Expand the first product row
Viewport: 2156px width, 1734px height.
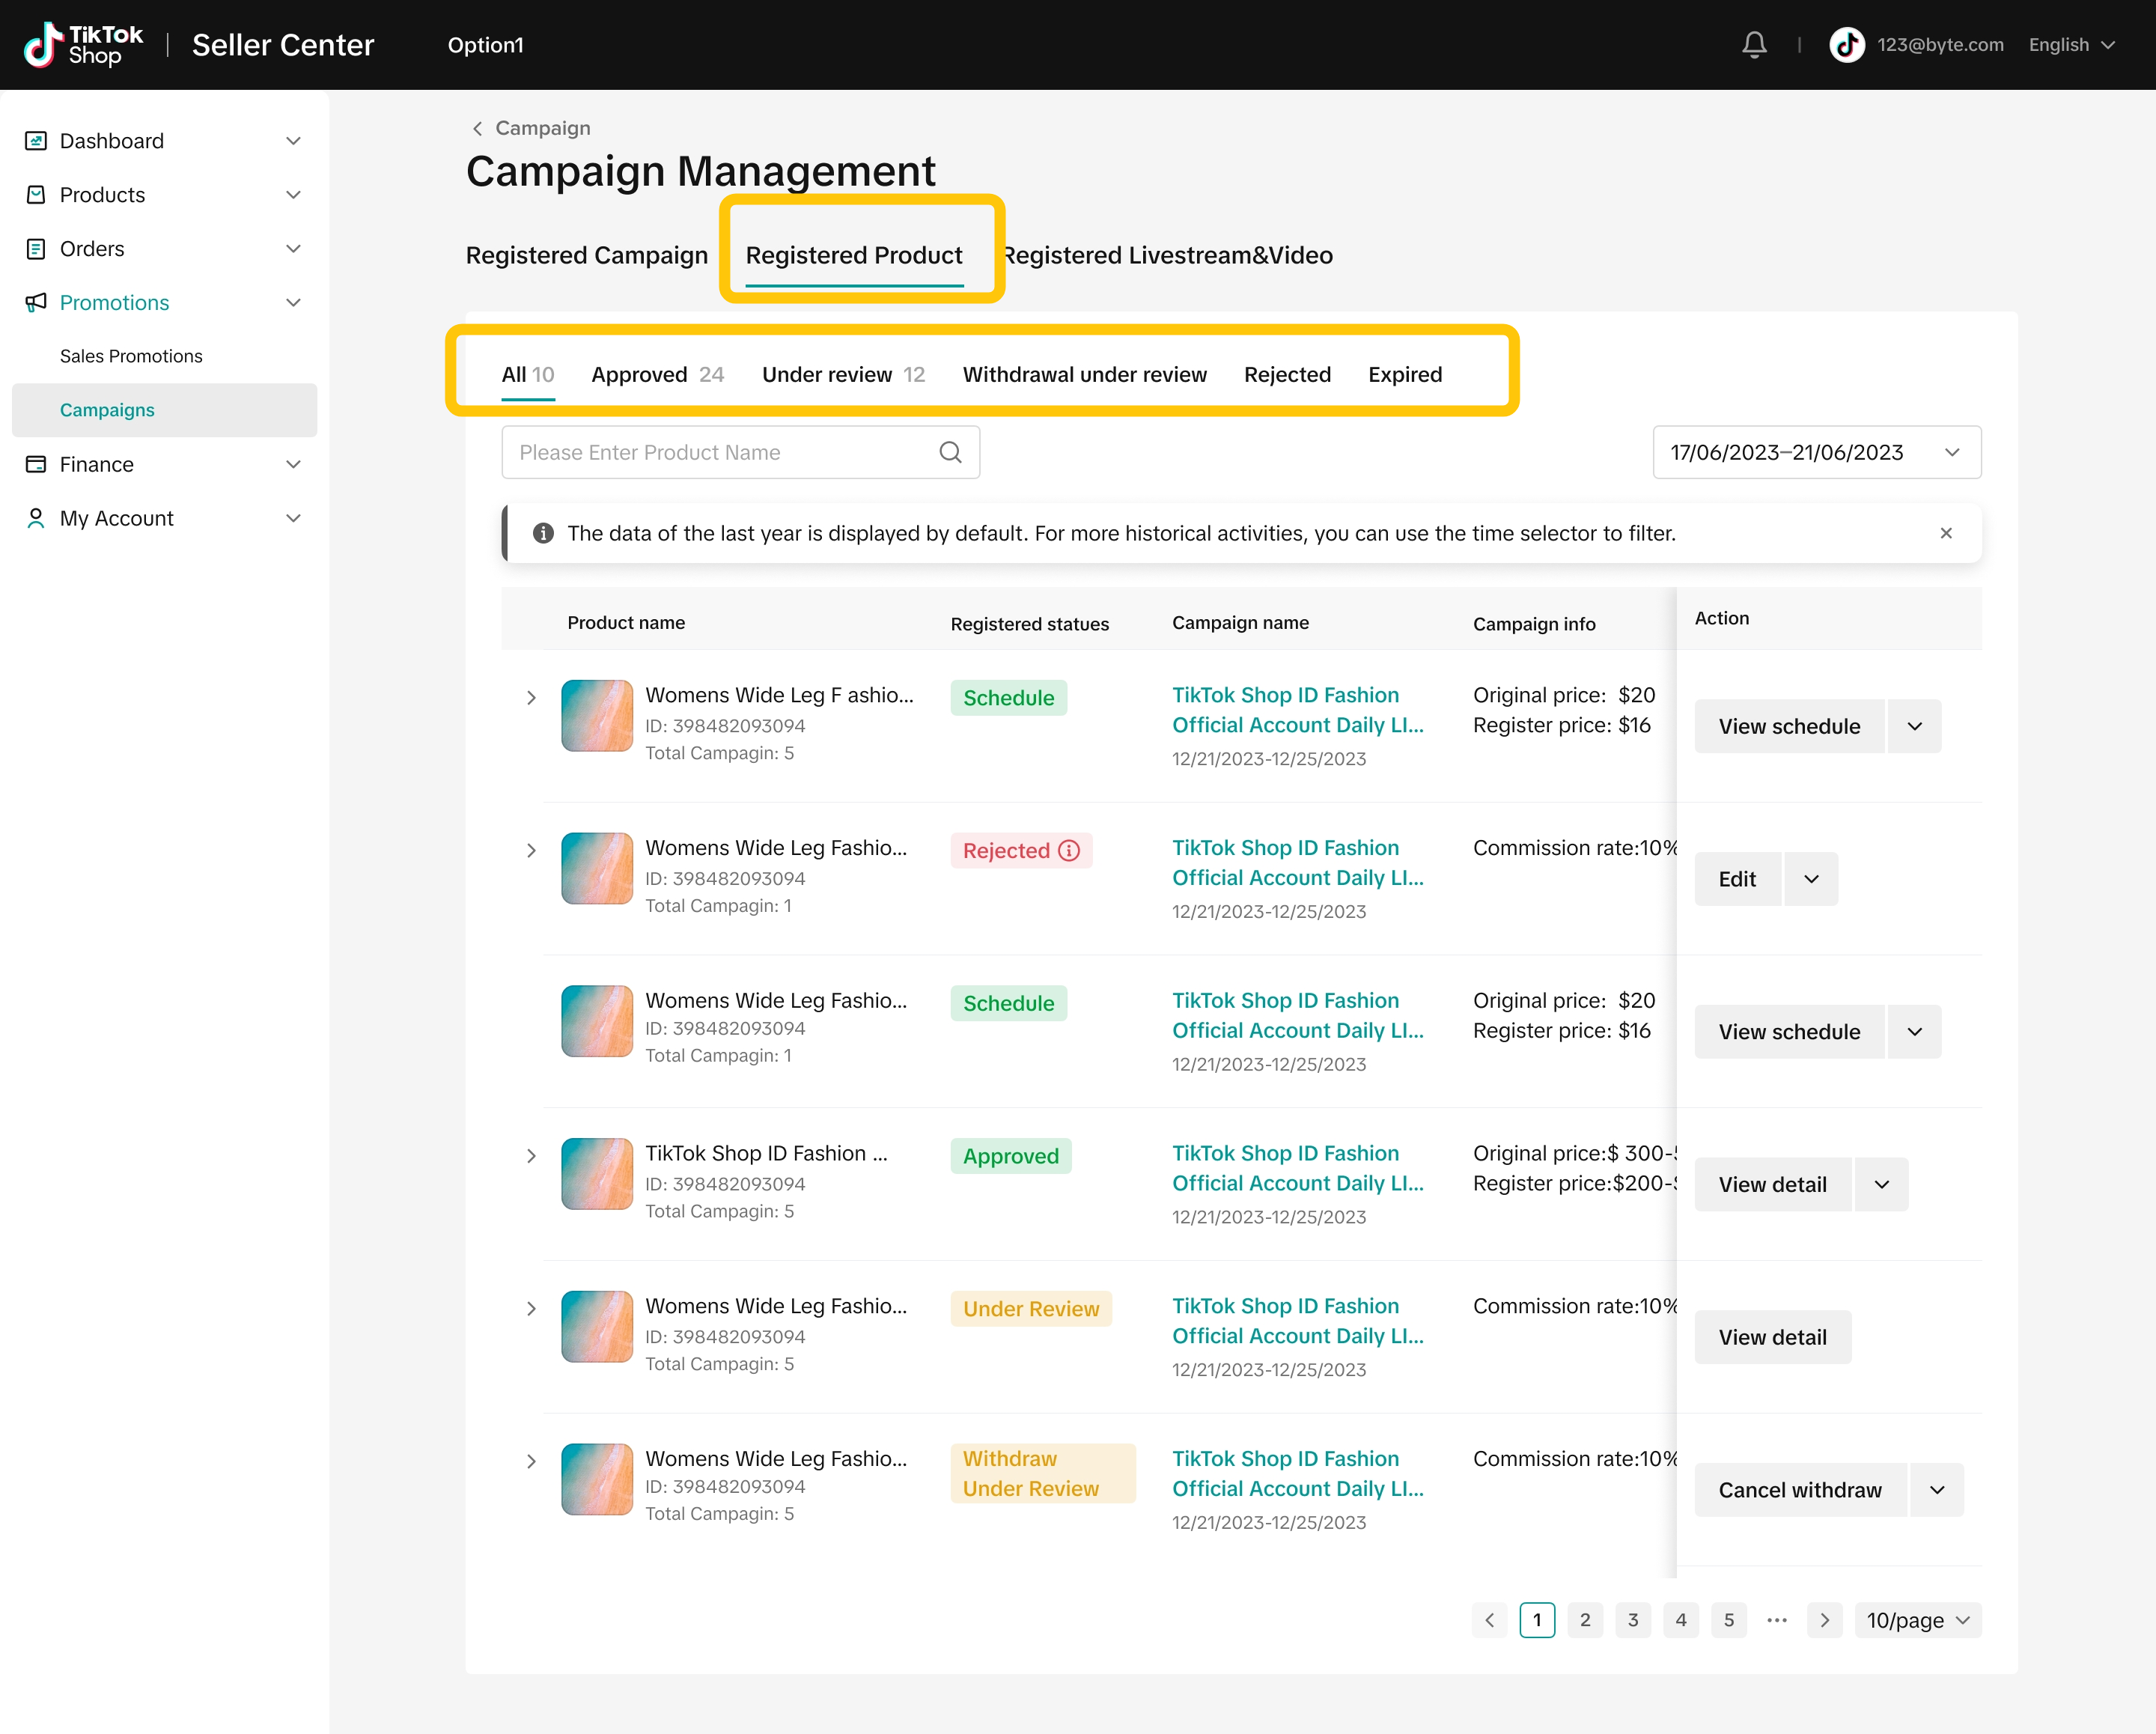point(531,697)
